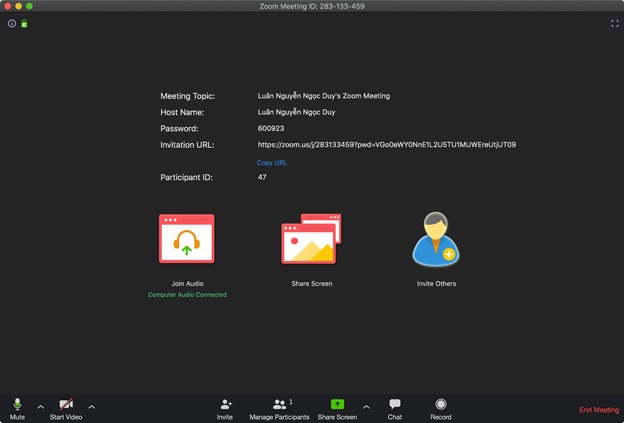Click End Meeting
The height and width of the screenshot is (423, 624).
[x=599, y=410]
